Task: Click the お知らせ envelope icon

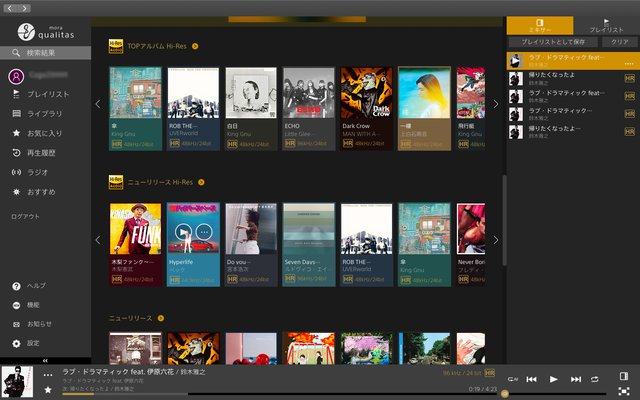Action: point(16,324)
